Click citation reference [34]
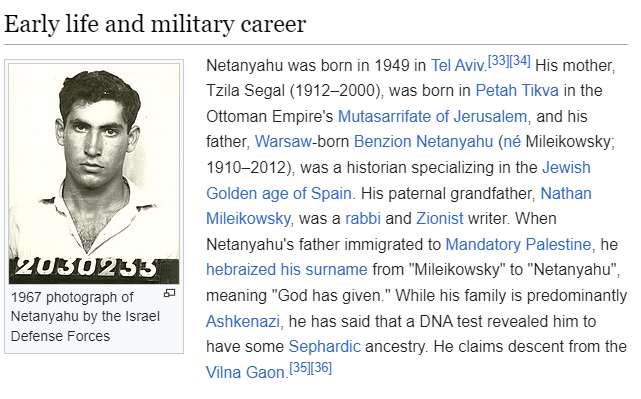641x399 pixels. point(520,61)
